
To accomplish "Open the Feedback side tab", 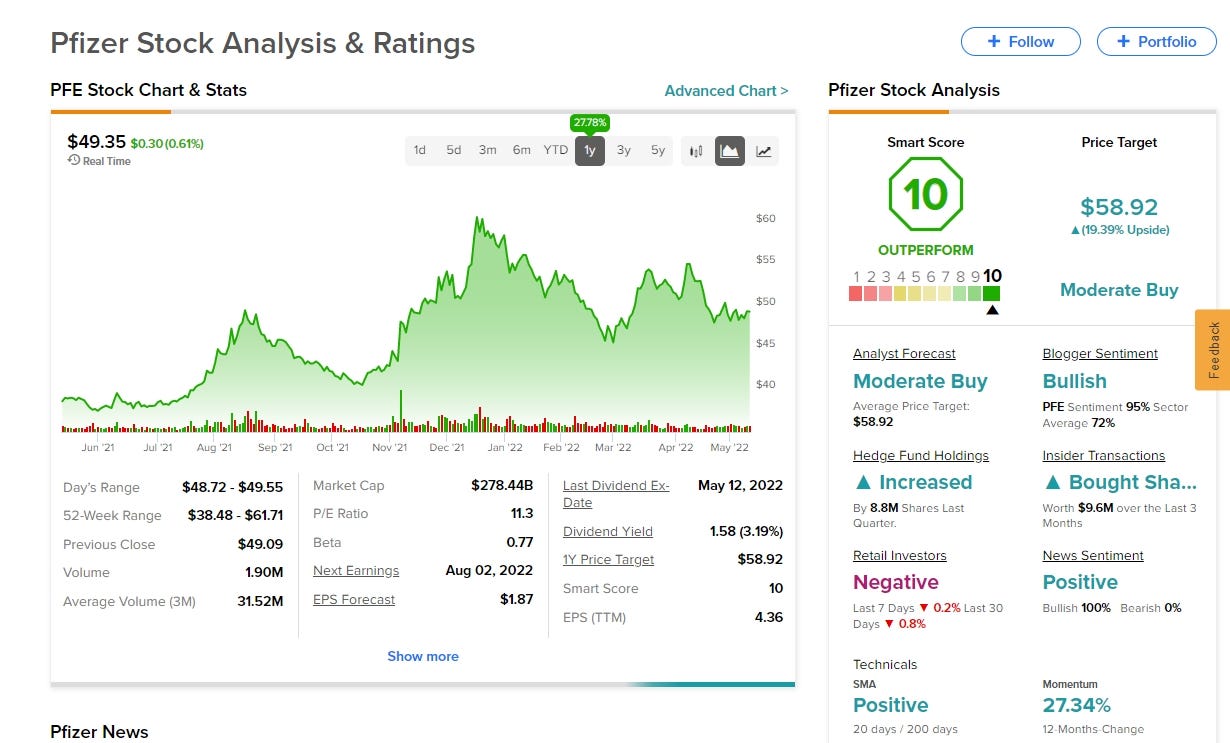I will click(x=1213, y=350).
